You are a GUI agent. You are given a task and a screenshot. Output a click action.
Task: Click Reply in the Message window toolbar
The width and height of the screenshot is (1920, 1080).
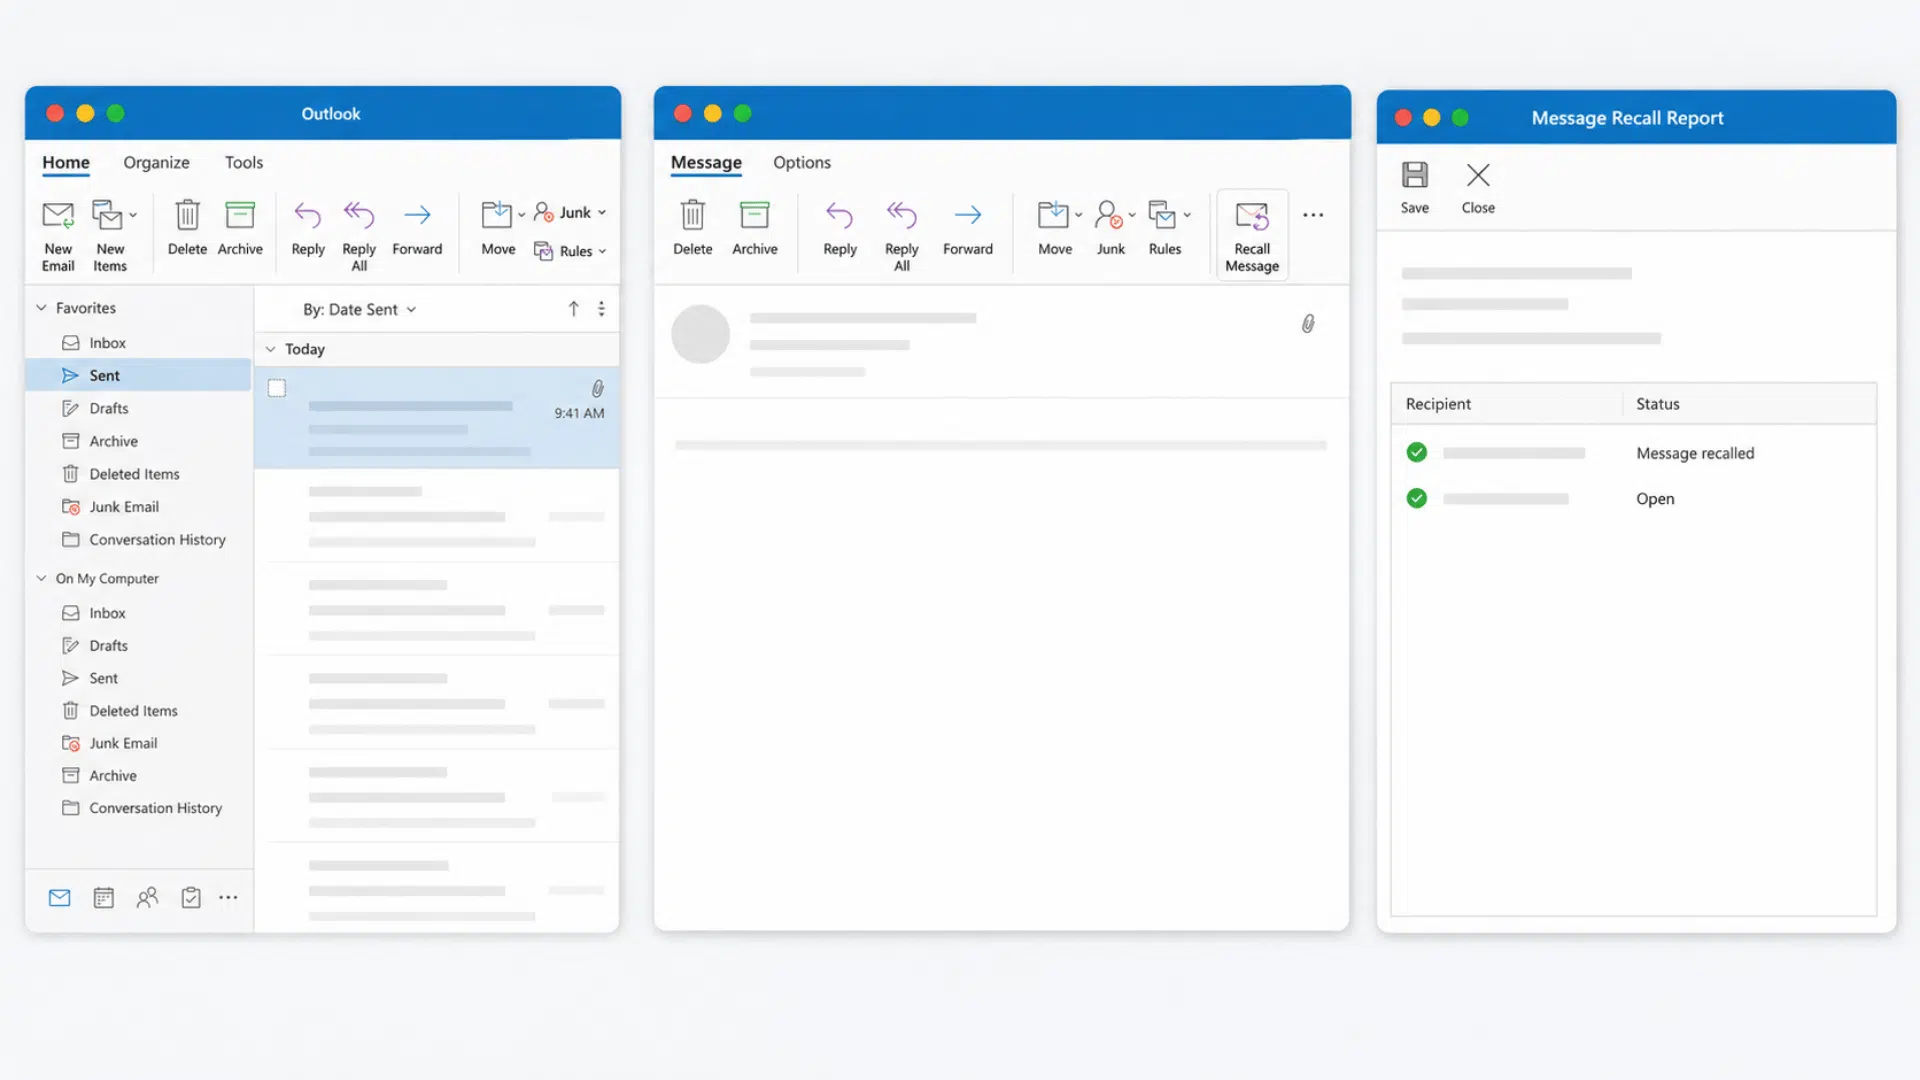pyautogui.click(x=840, y=228)
